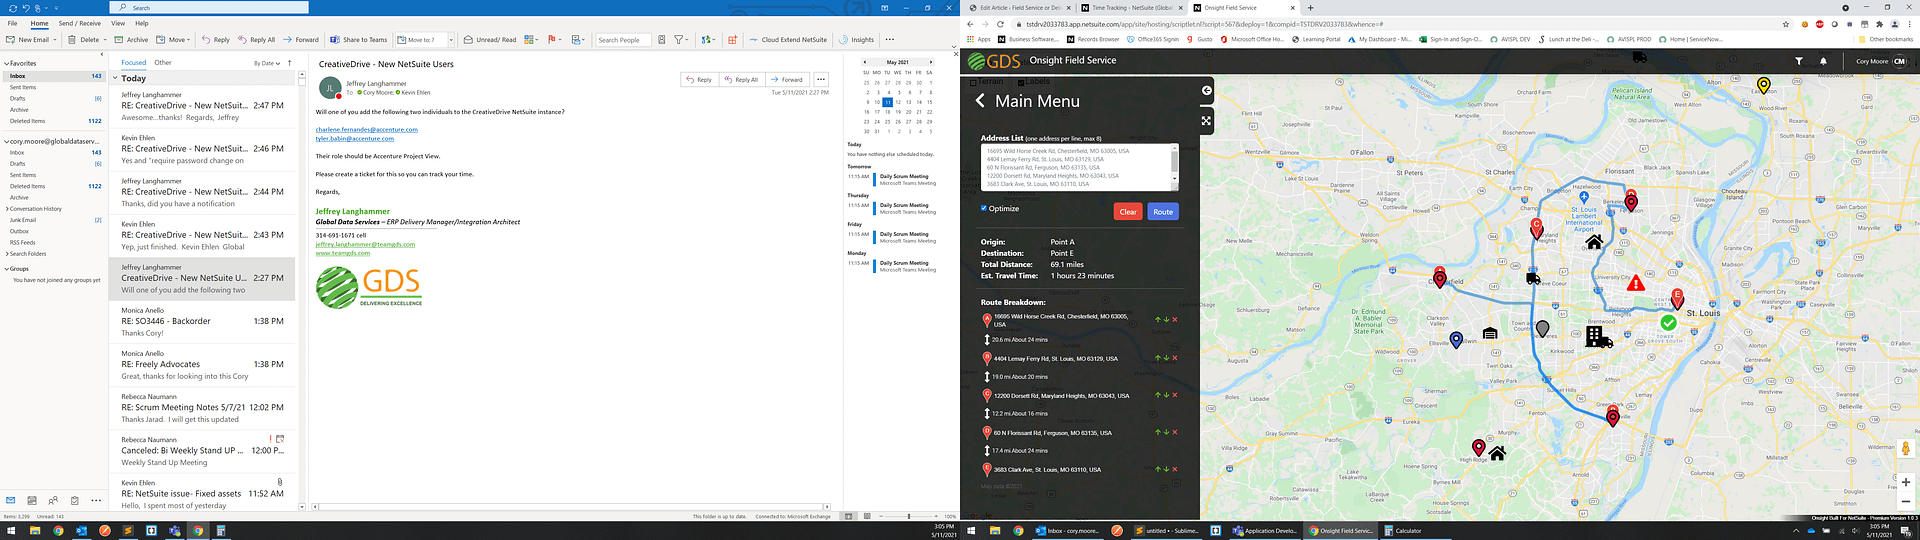Click the map zoom in plus button
Screen dimensions: 1920x540
(x=1906, y=482)
